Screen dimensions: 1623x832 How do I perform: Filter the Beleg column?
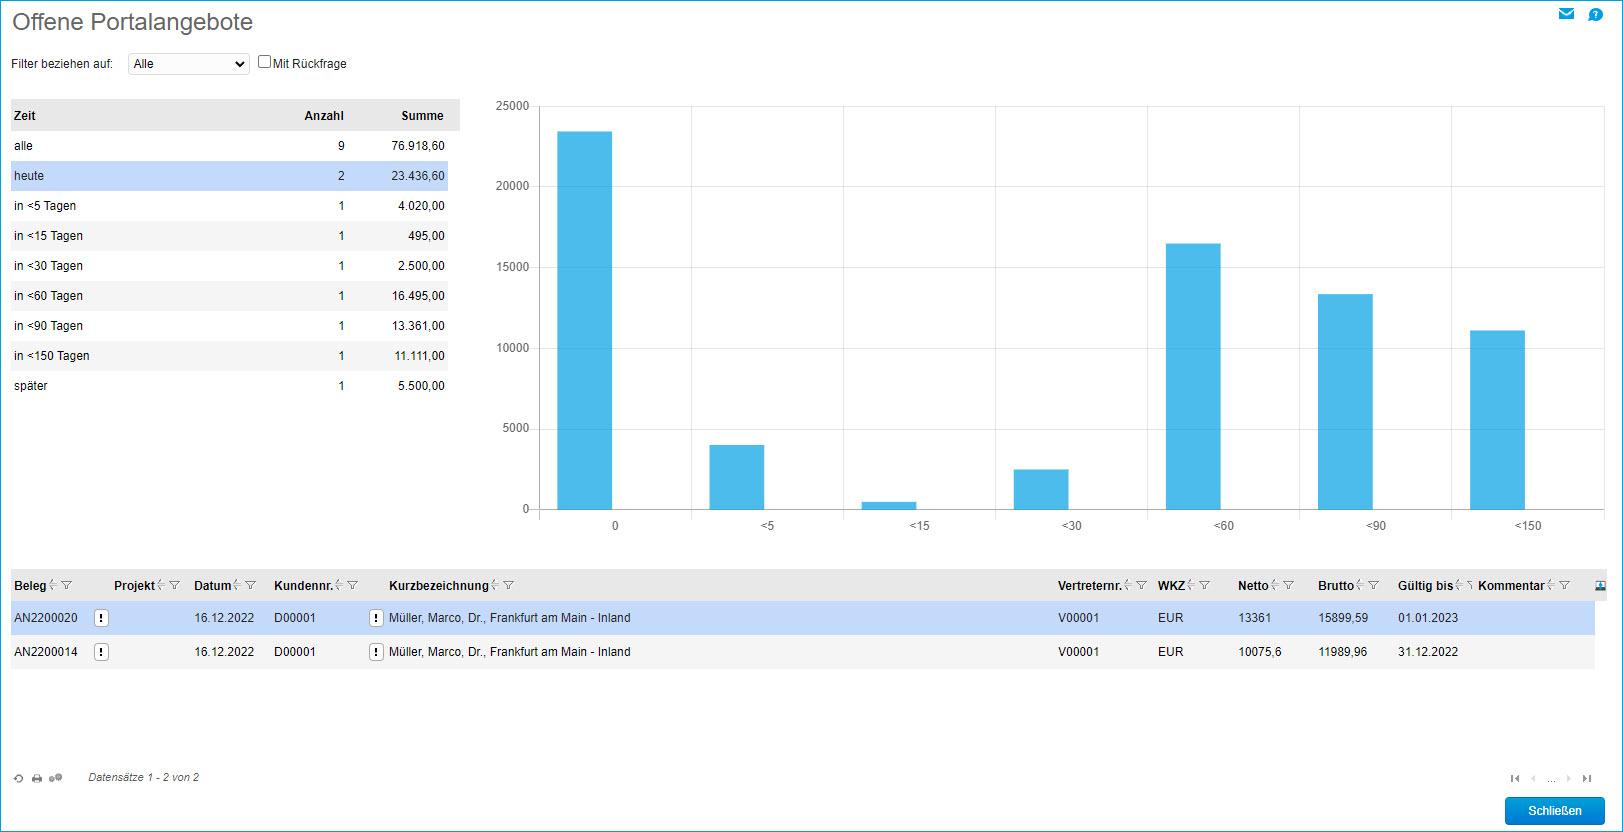(x=66, y=585)
